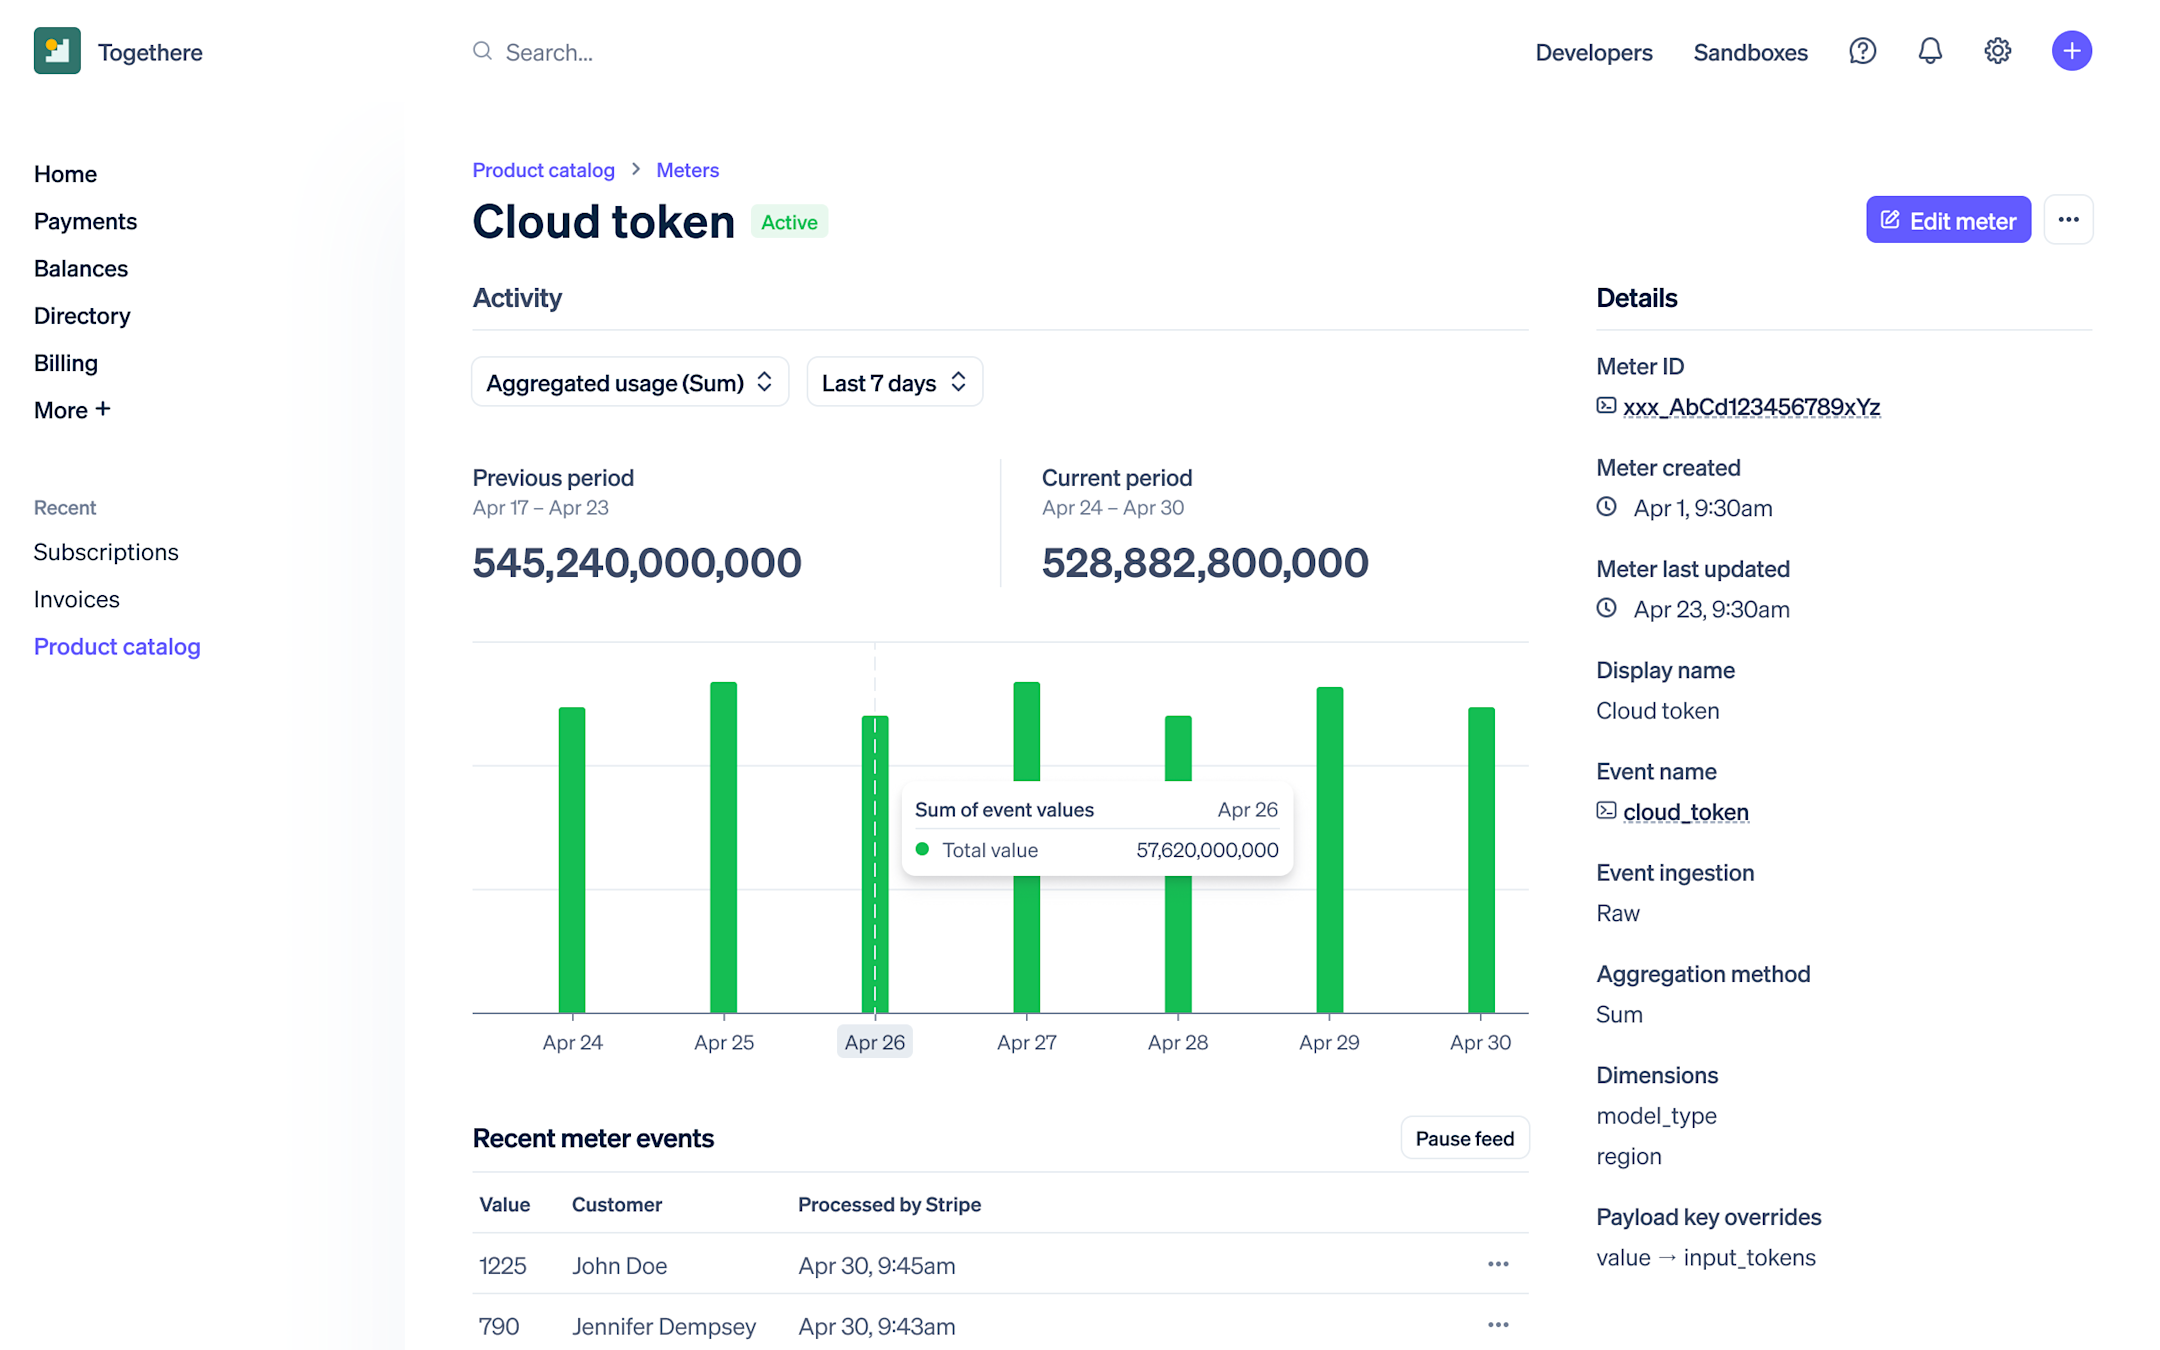Image resolution: width=2160 pixels, height=1350 pixels.
Task: Click the Invoices recent item
Action: pos(76,597)
